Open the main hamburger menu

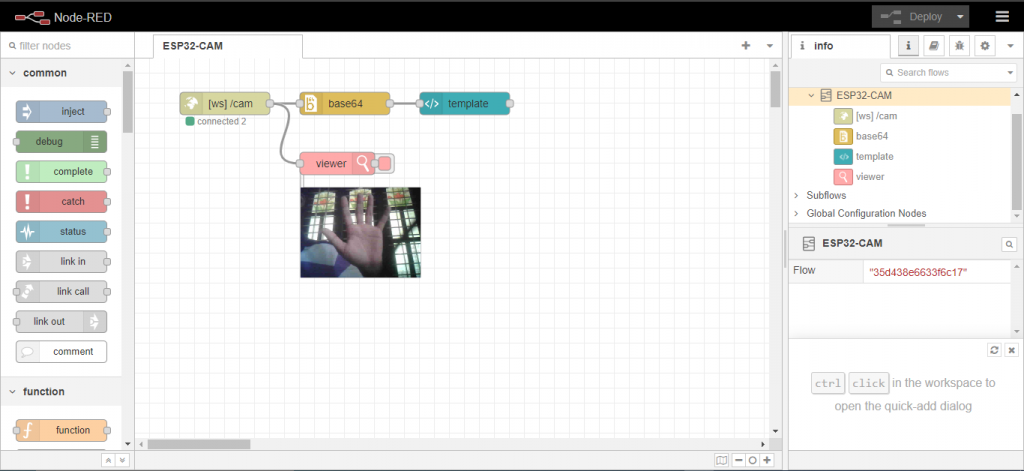tap(1002, 16)
